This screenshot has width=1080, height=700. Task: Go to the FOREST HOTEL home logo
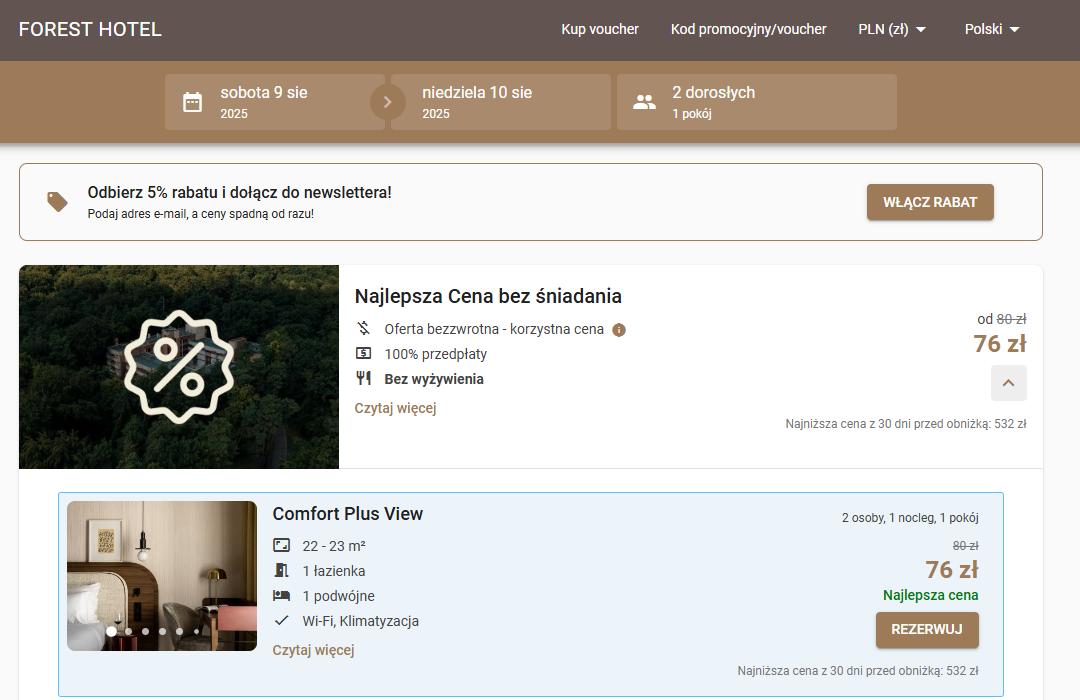[x=90, y=30]
